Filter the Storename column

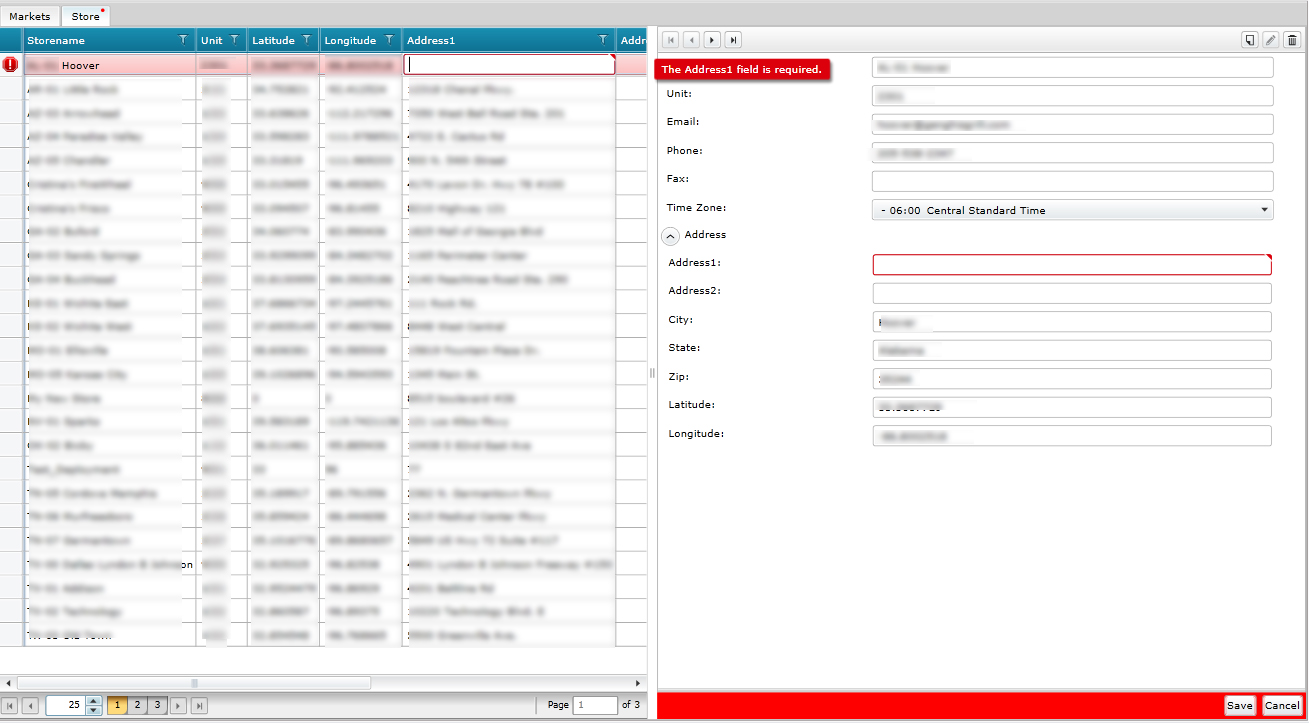point(182,40)
